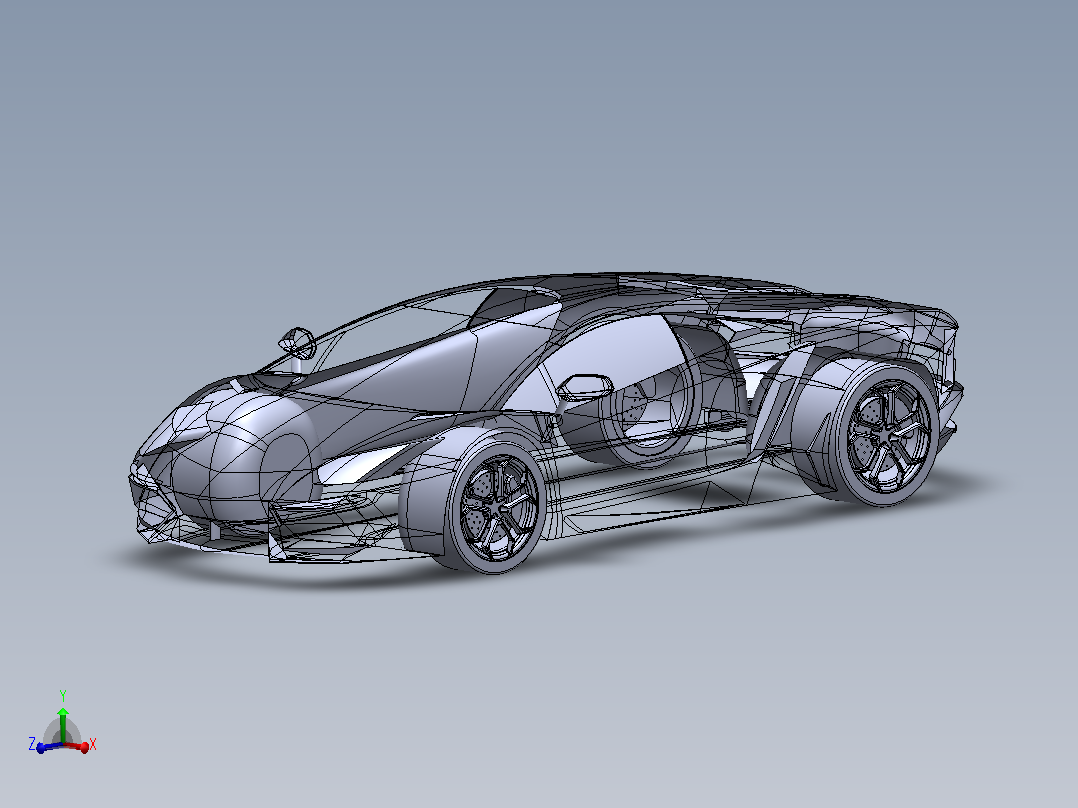Click the blue Z axis of the orientation triad

click(50, 746)
